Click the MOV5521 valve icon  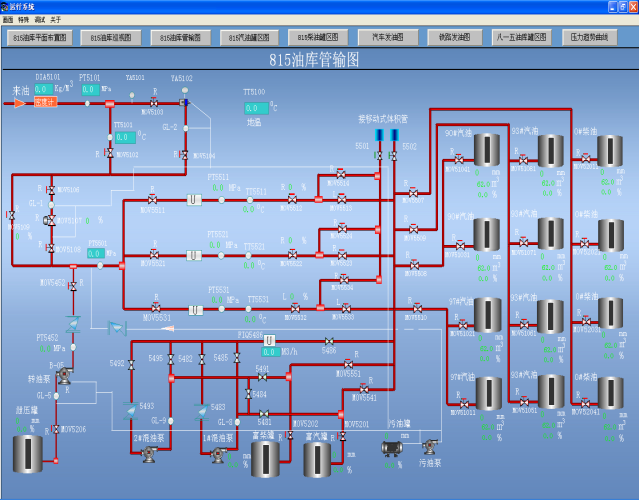click(x=155, y=255)
